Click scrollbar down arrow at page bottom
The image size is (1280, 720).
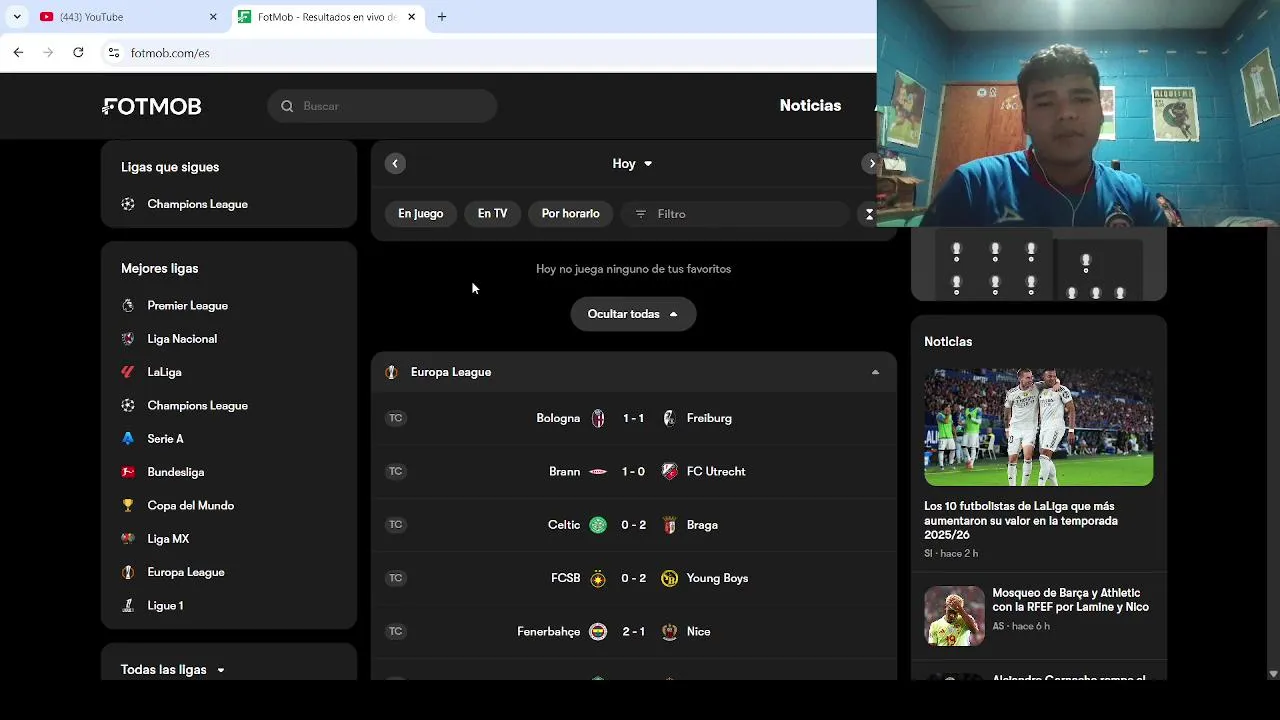coord(1273,674)
